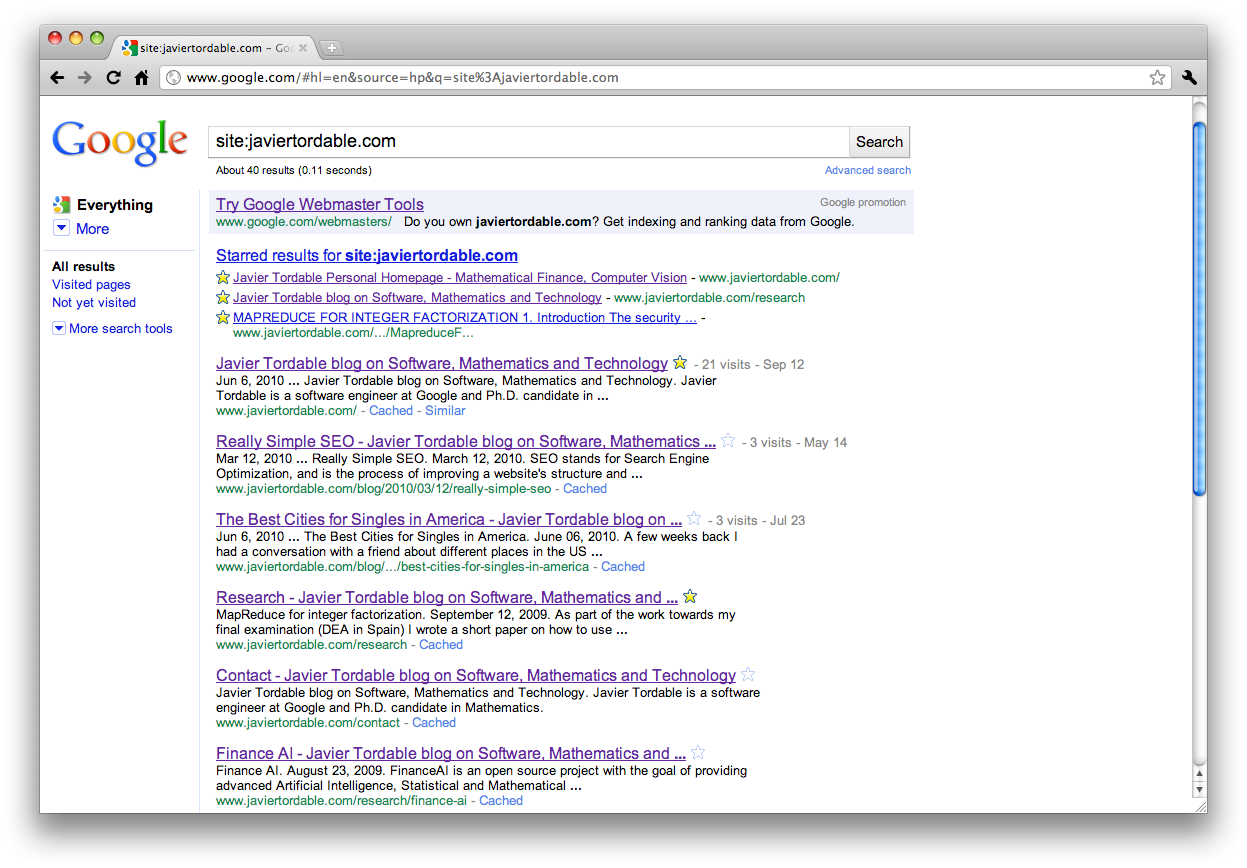This screenshot has height=868, width=1247.
Task: Bookmark this page with the address bar star
Action: 1157,77
